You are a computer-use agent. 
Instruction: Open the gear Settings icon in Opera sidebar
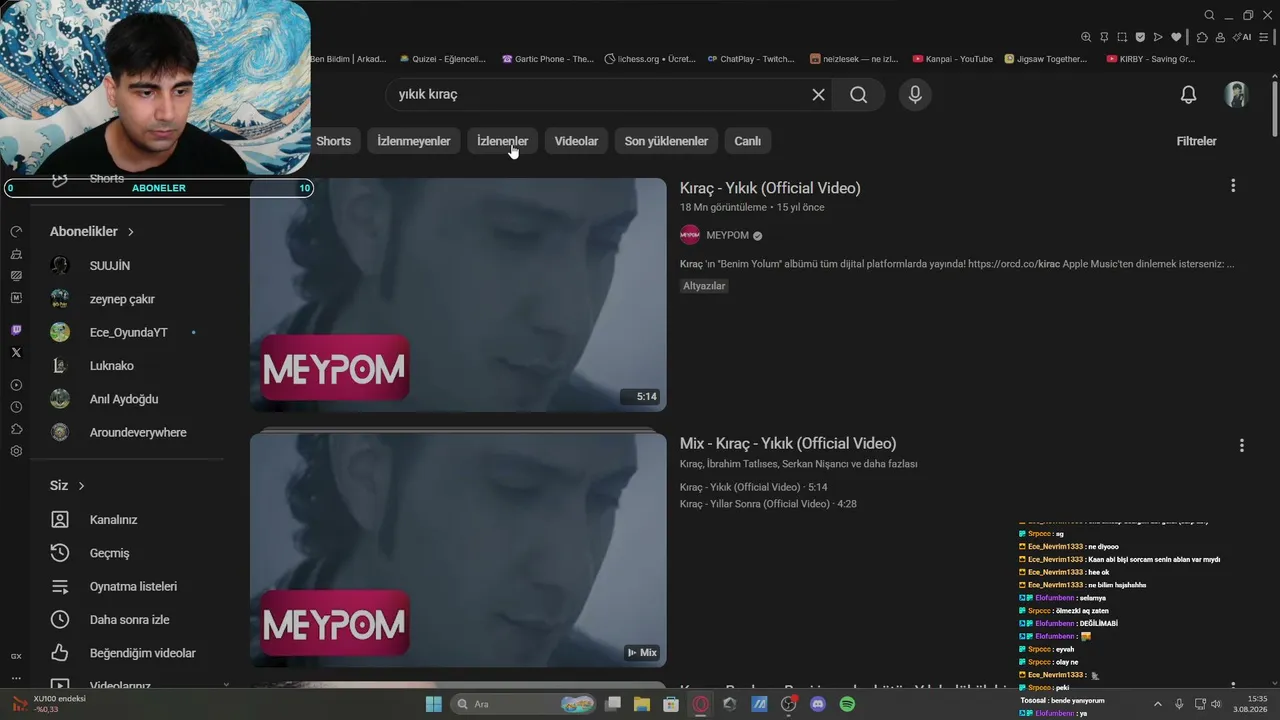(x=16, y=451)
